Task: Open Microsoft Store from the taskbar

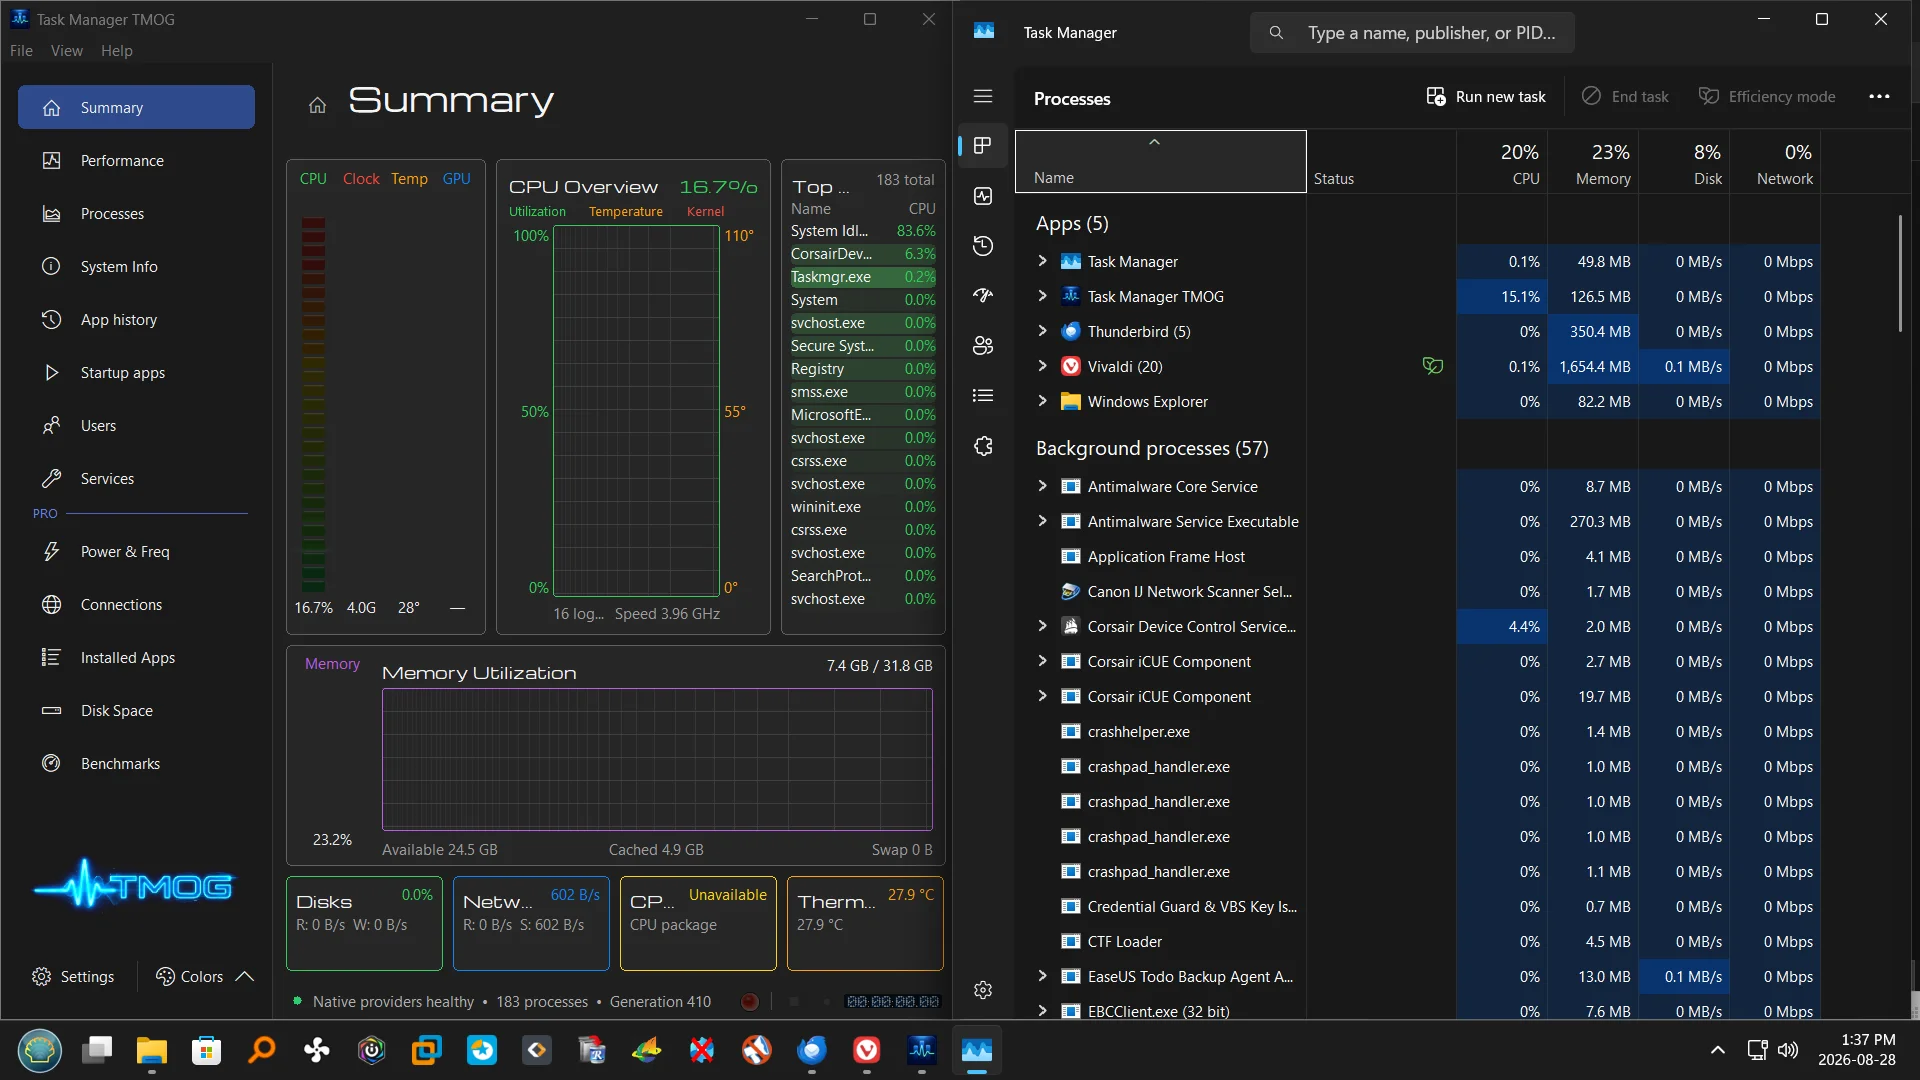Action: pyautogui.click(x=207, y=1050)
